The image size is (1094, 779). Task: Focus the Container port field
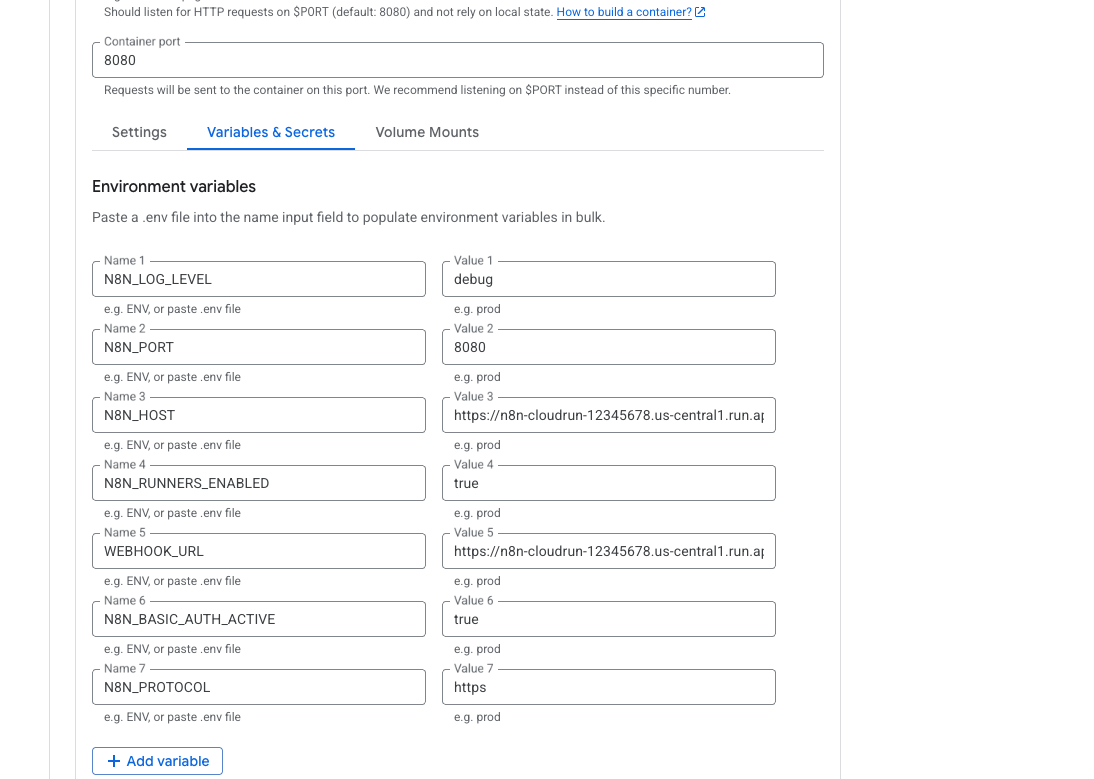(458, 60)
